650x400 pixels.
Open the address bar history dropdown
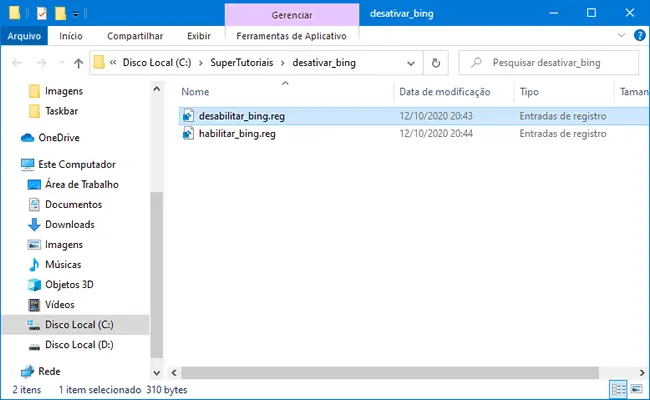(411, 63)
